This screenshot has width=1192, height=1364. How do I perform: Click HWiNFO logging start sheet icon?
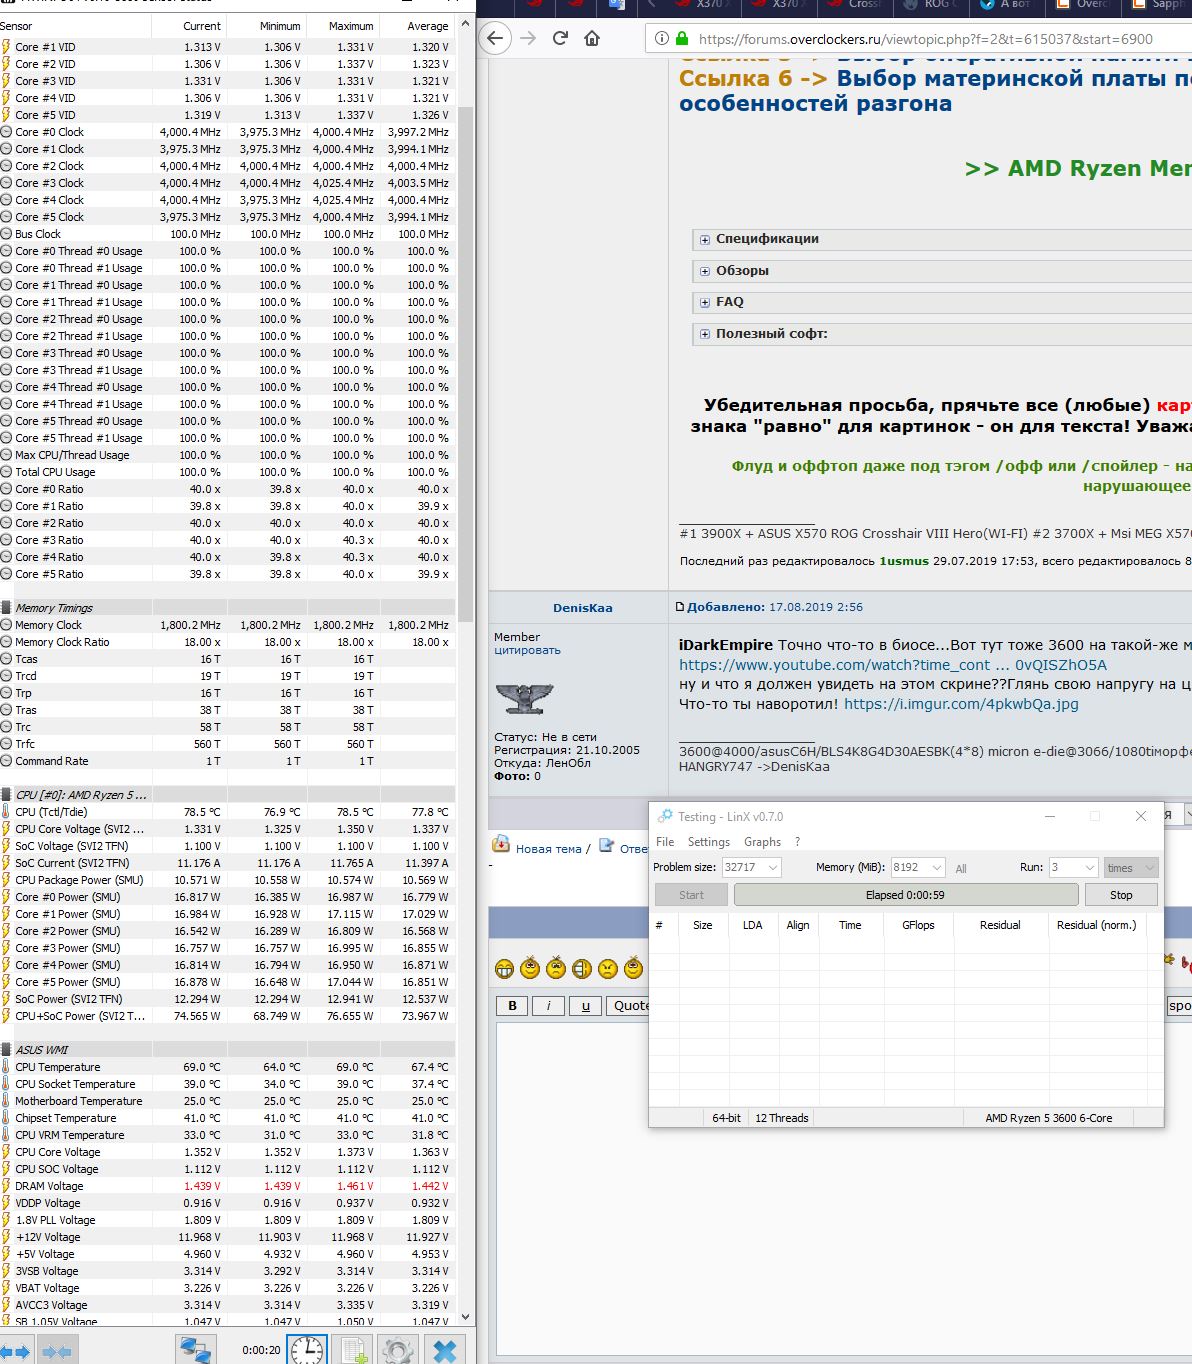[x=353, y=1351]
